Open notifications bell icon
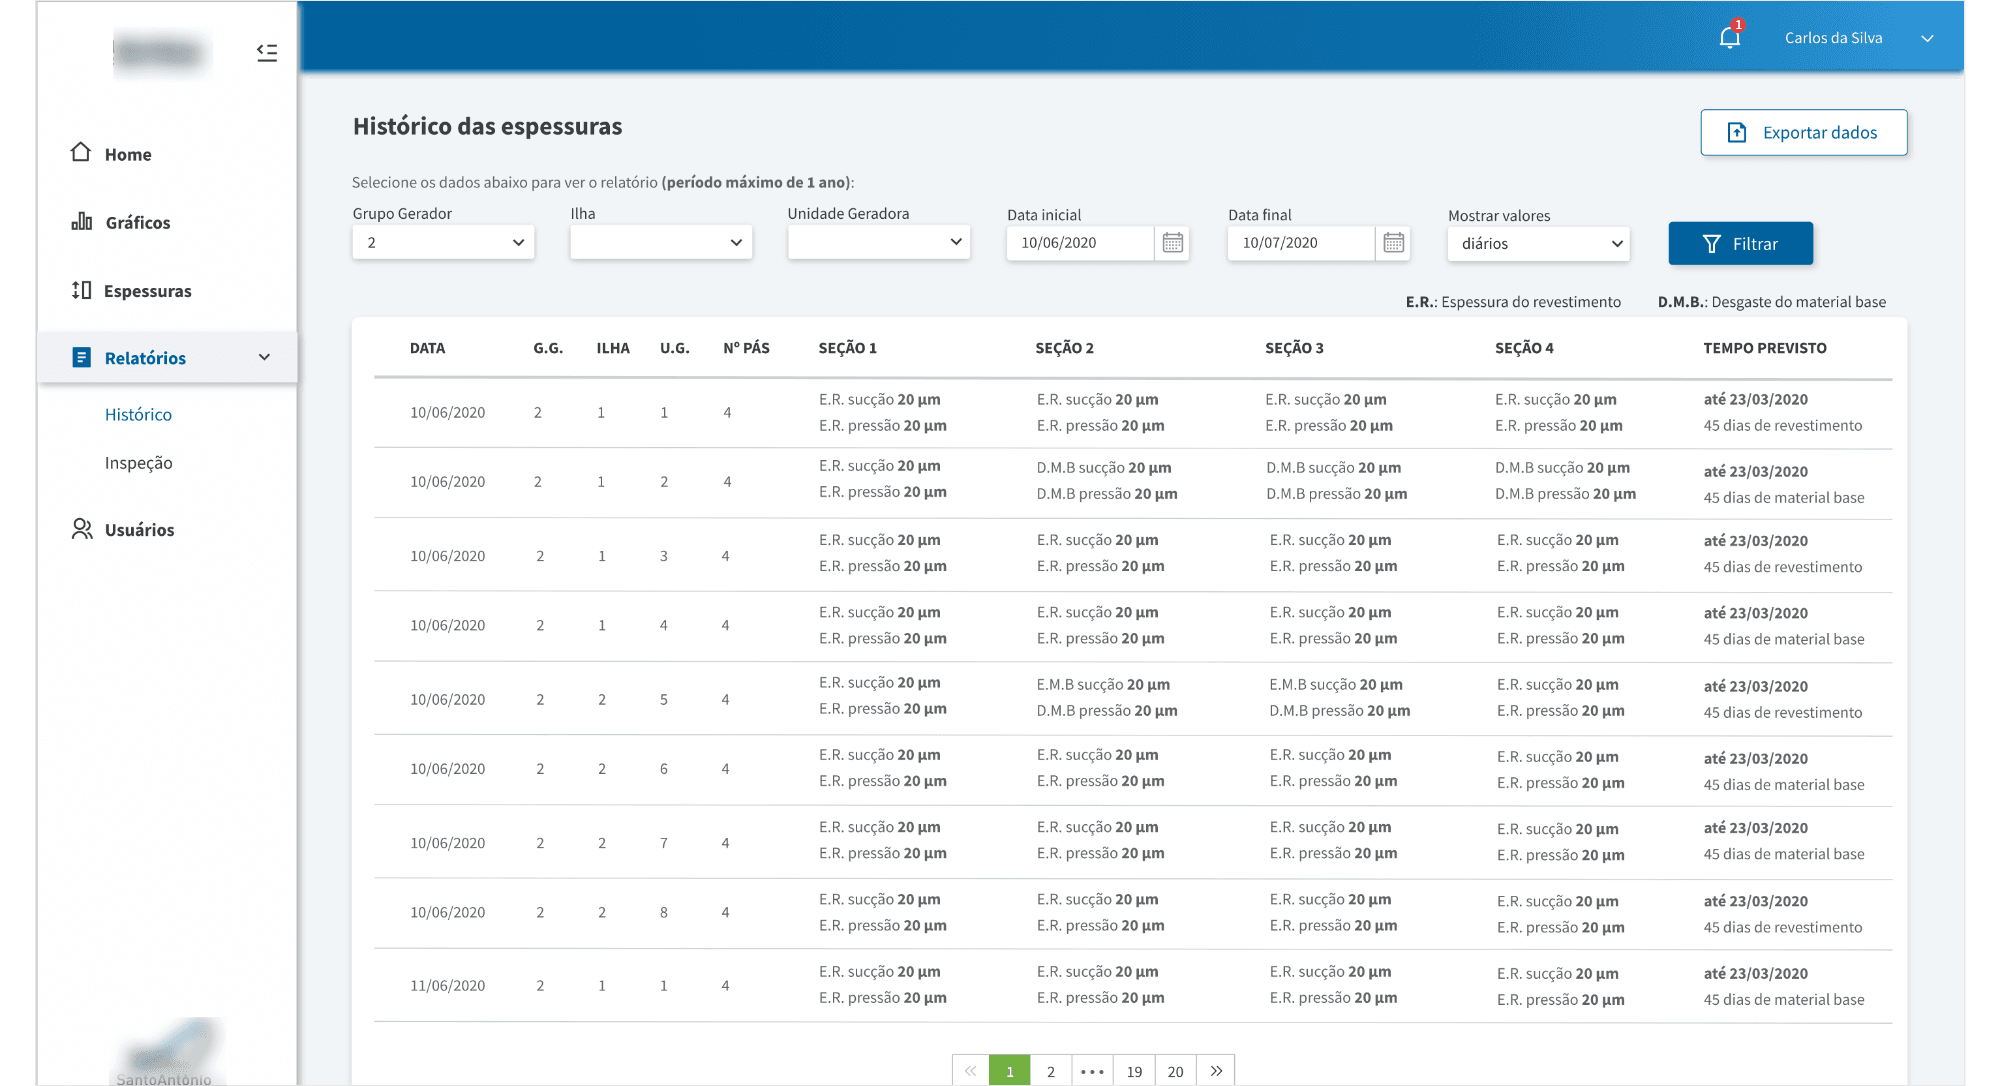Screen dimensions: 2000x1086 click(1729, 38)
